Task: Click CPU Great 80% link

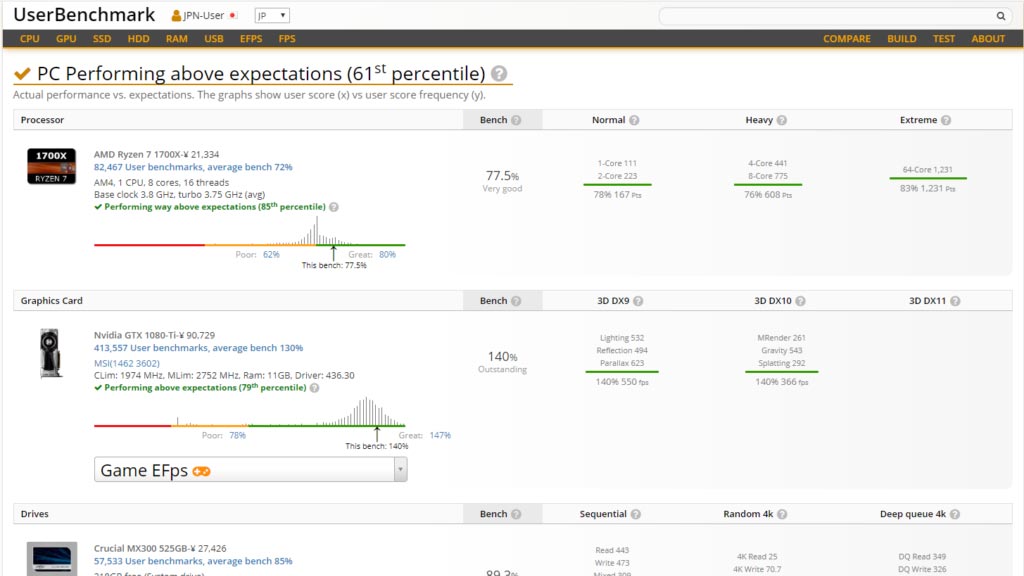Action: coord(387,255)
